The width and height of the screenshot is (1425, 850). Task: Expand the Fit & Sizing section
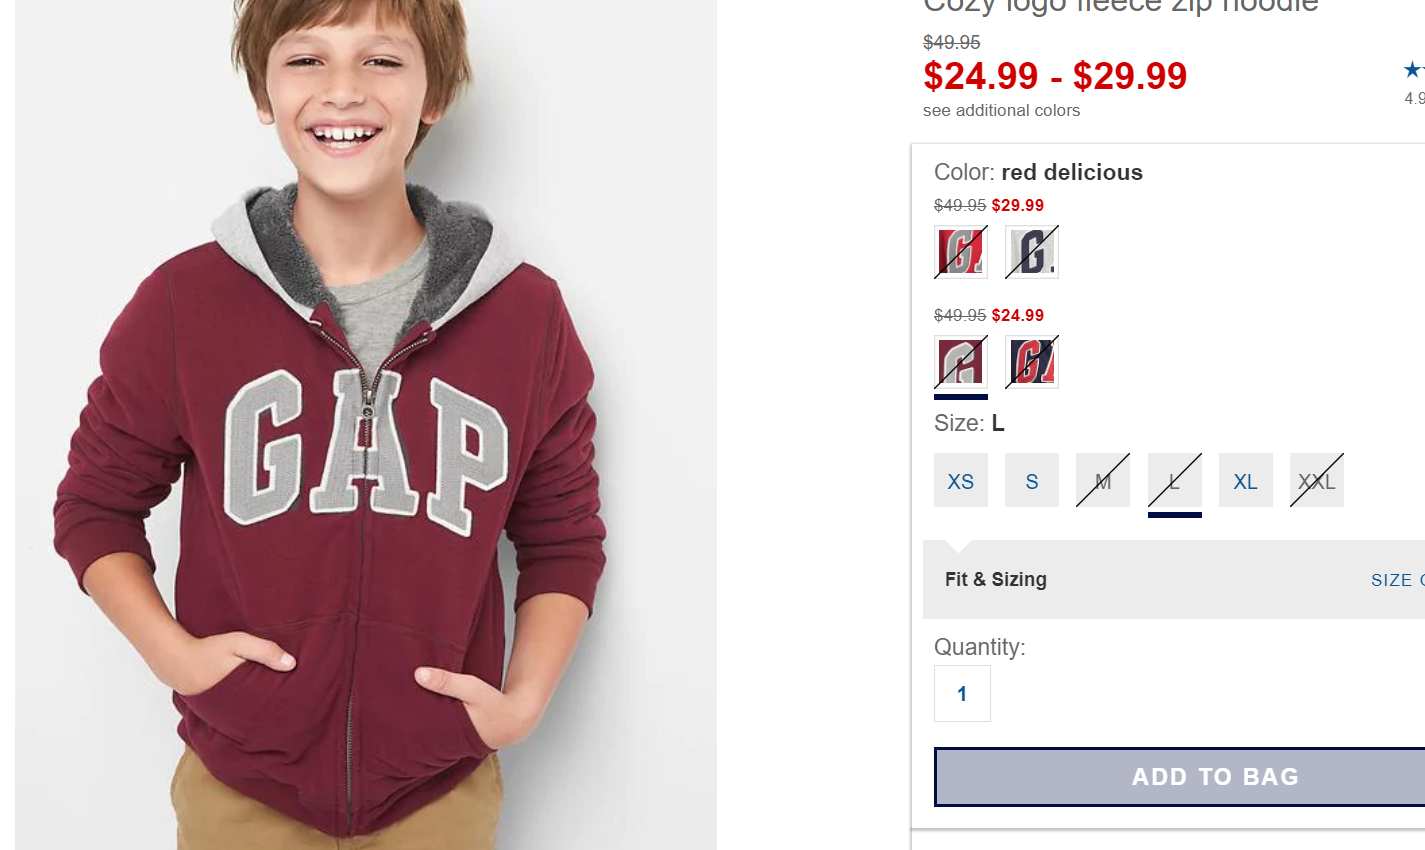click(996, 580)
